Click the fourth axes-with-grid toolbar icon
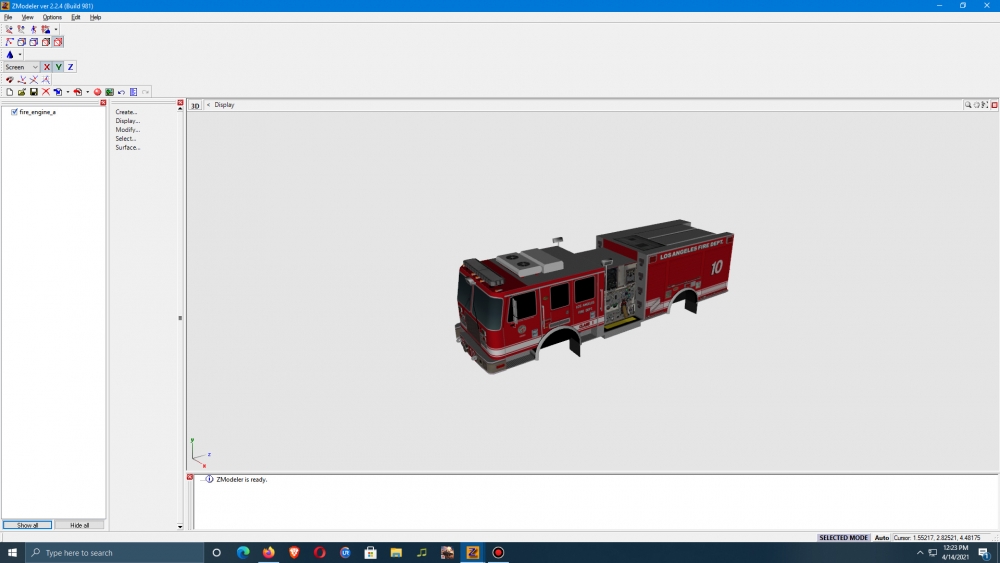This screenshot has width=1000, height=563. 45,80
